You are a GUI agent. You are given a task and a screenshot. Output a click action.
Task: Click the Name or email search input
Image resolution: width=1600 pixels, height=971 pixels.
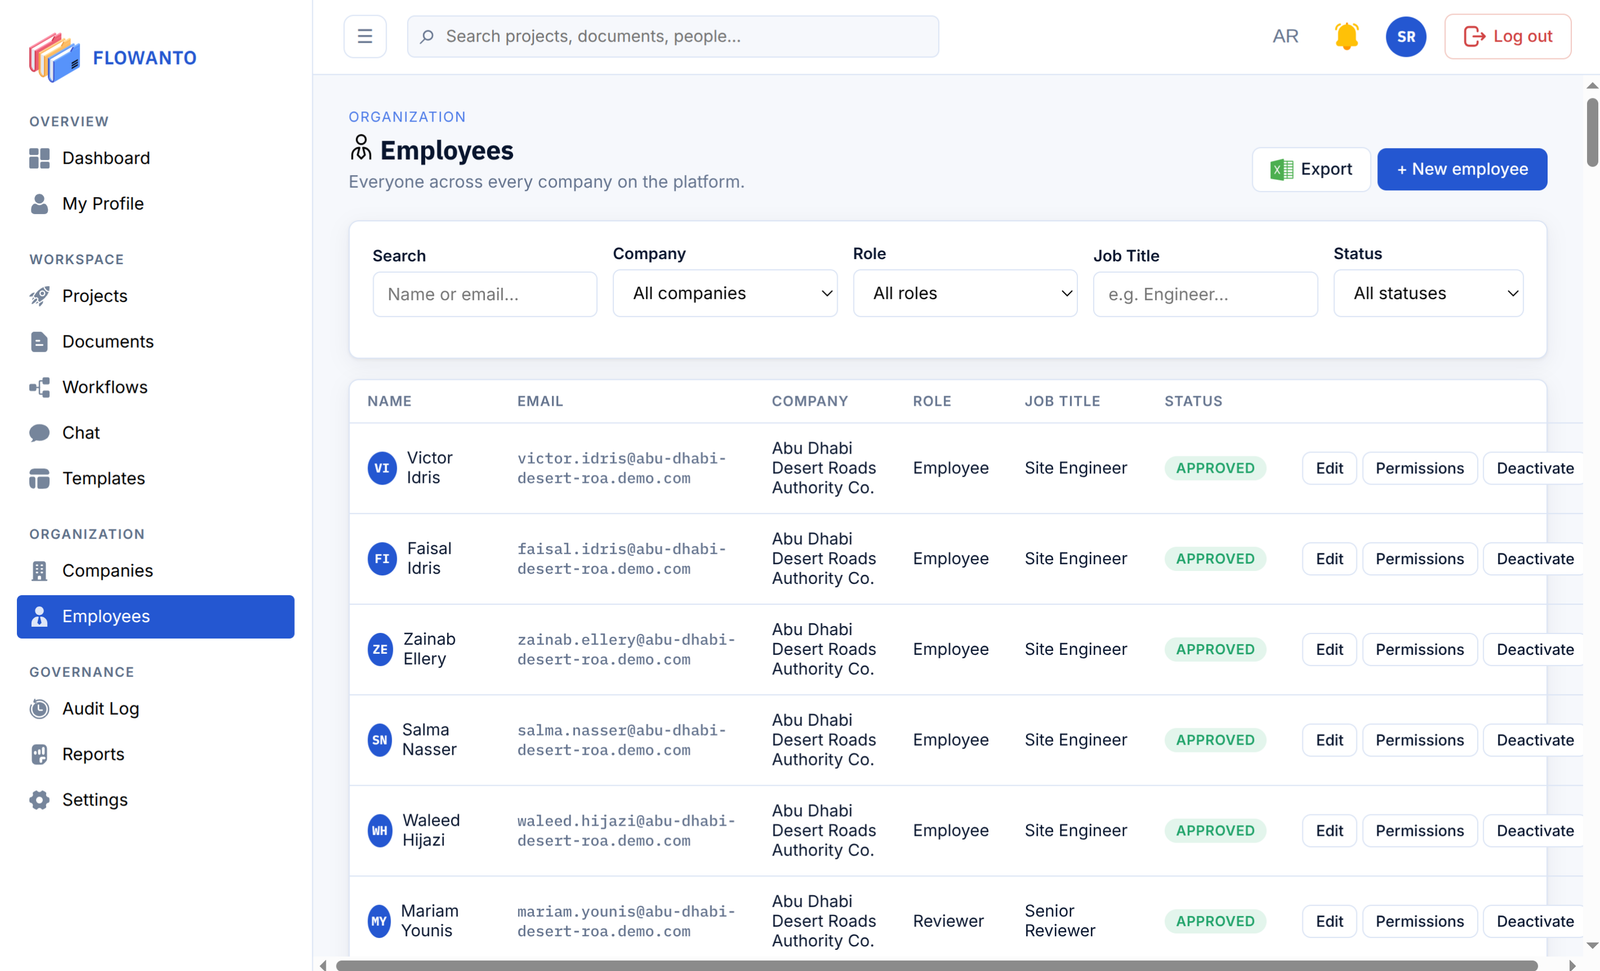tap(485, 295)
